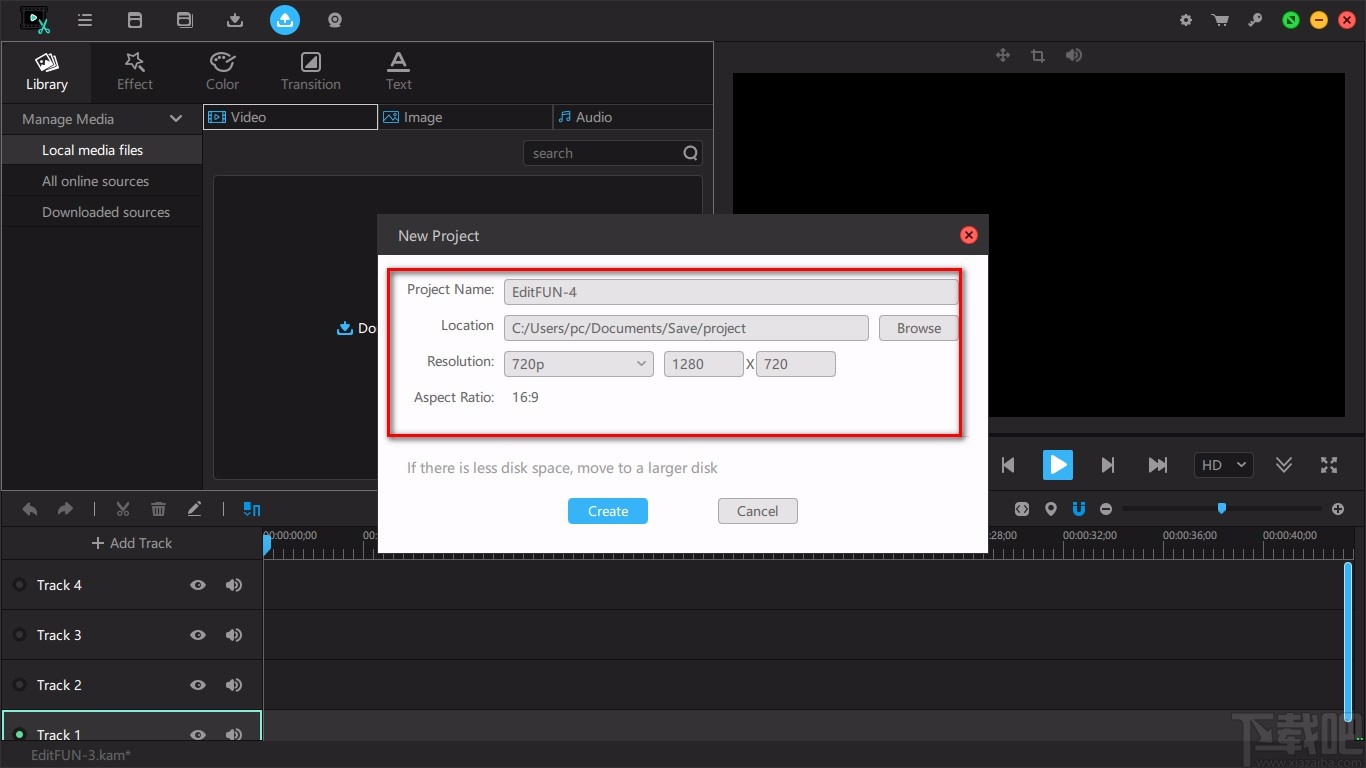Click the undo arrow in timeline toolbar

30,509
